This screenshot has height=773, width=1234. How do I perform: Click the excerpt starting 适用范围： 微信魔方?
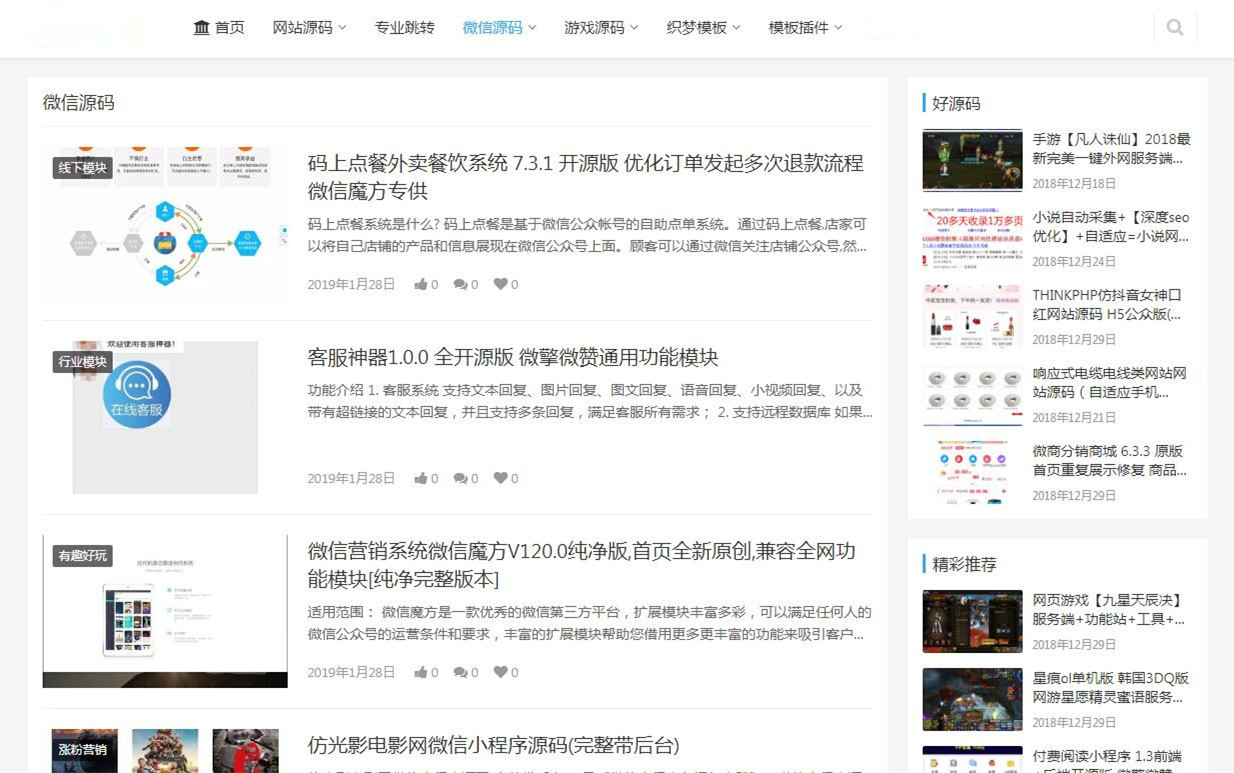(590, 623)
